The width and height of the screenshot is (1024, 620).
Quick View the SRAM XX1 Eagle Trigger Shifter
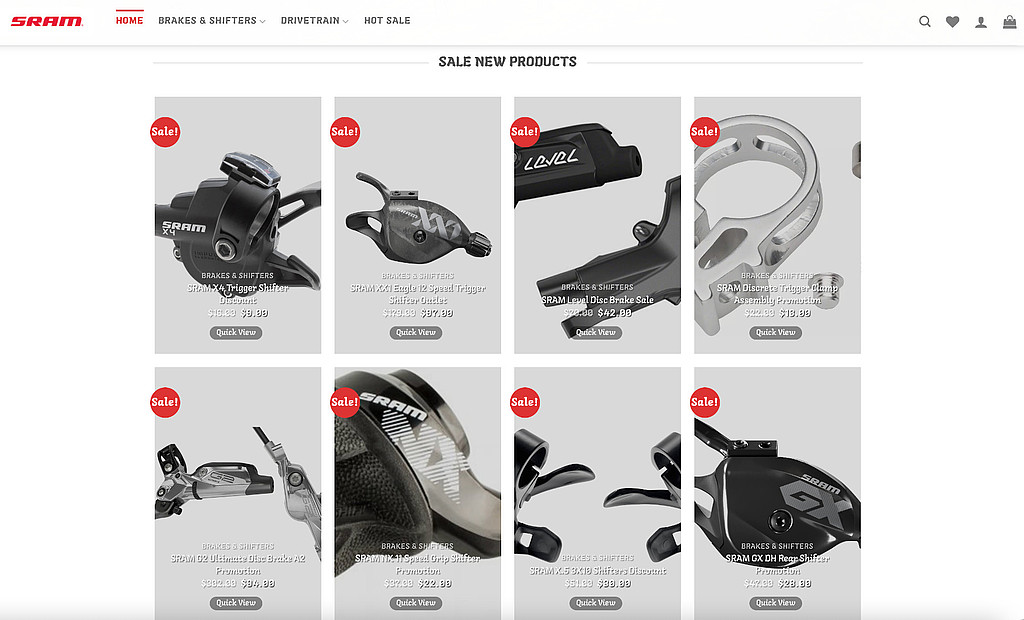click(x=416, y=333)
